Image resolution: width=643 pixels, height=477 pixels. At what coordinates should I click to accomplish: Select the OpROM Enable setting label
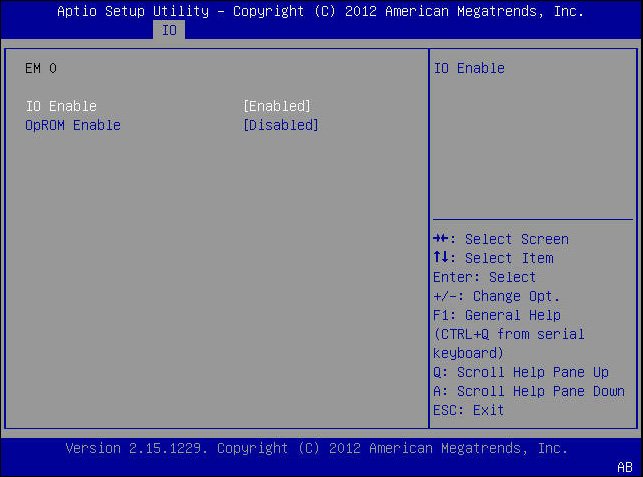(x=73, y=125)
